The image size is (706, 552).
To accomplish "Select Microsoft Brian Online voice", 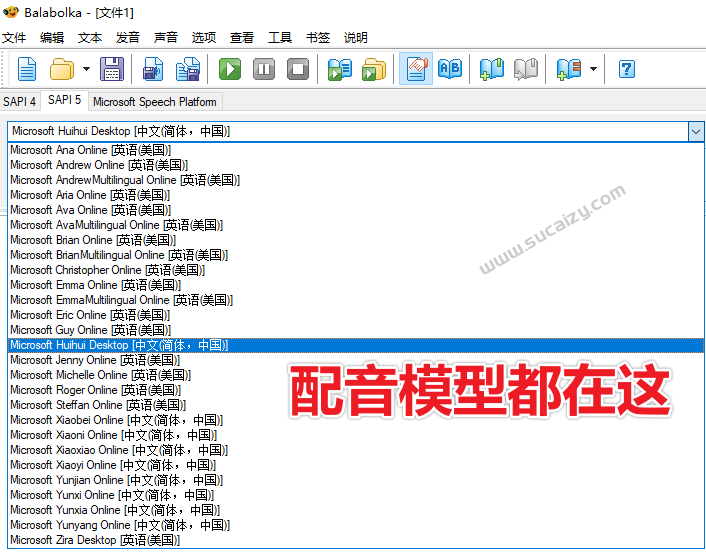I will pos(356,240).
